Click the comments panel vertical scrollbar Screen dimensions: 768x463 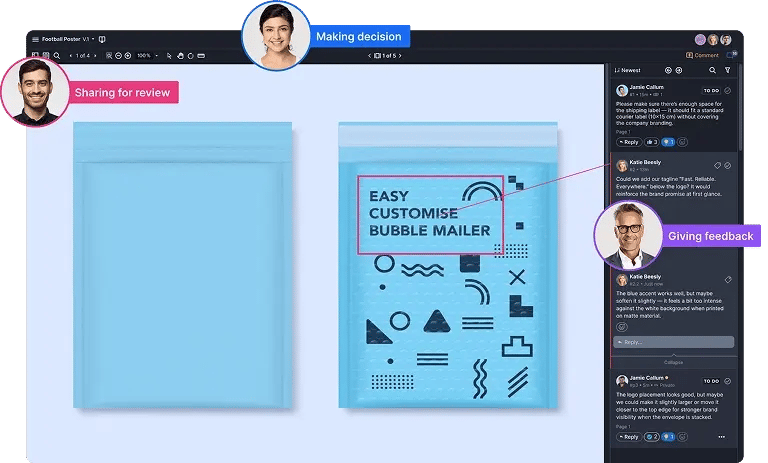coord(740,108)
